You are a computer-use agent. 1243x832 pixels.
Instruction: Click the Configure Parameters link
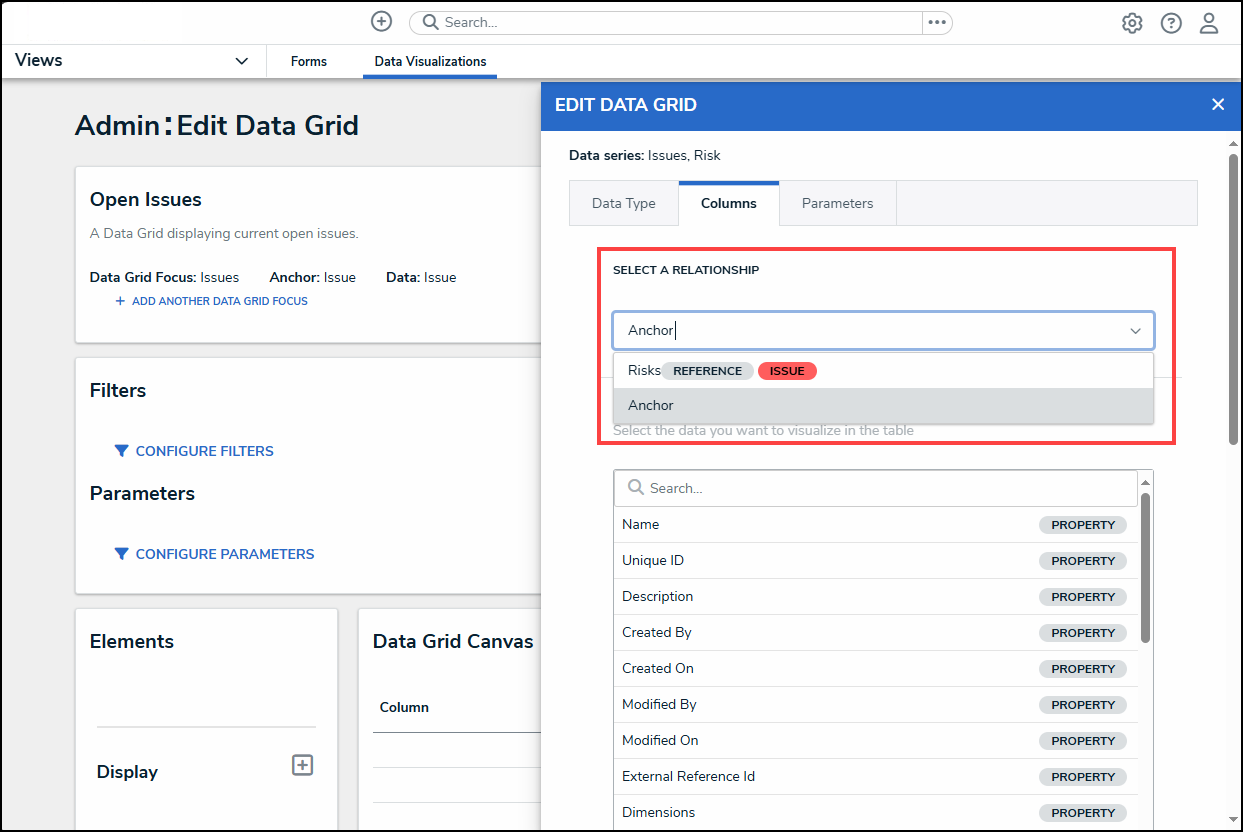pyautogui.click(x=224, y=554)
